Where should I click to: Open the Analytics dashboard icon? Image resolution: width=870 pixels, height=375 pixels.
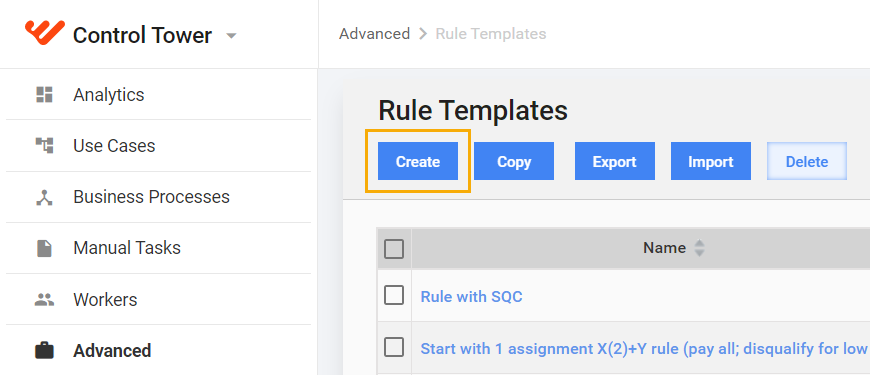click(44, 94)
